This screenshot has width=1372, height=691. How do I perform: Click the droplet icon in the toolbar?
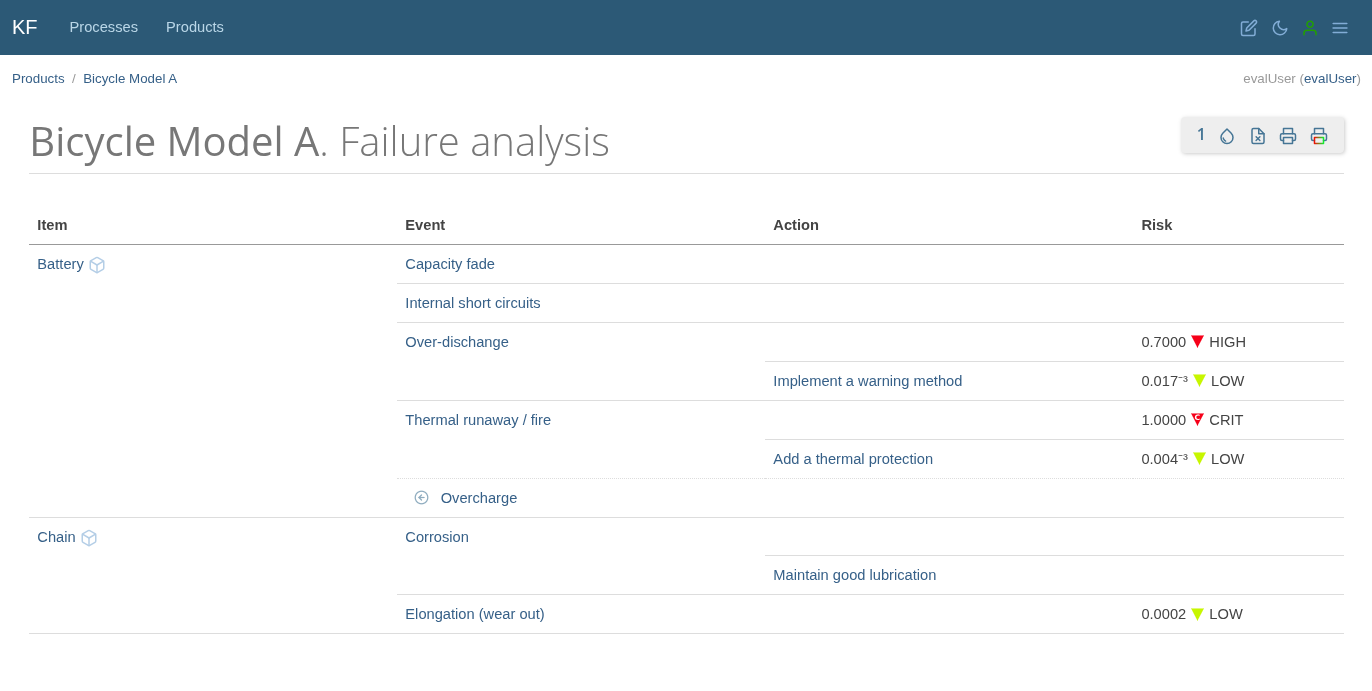[1227, 136]
